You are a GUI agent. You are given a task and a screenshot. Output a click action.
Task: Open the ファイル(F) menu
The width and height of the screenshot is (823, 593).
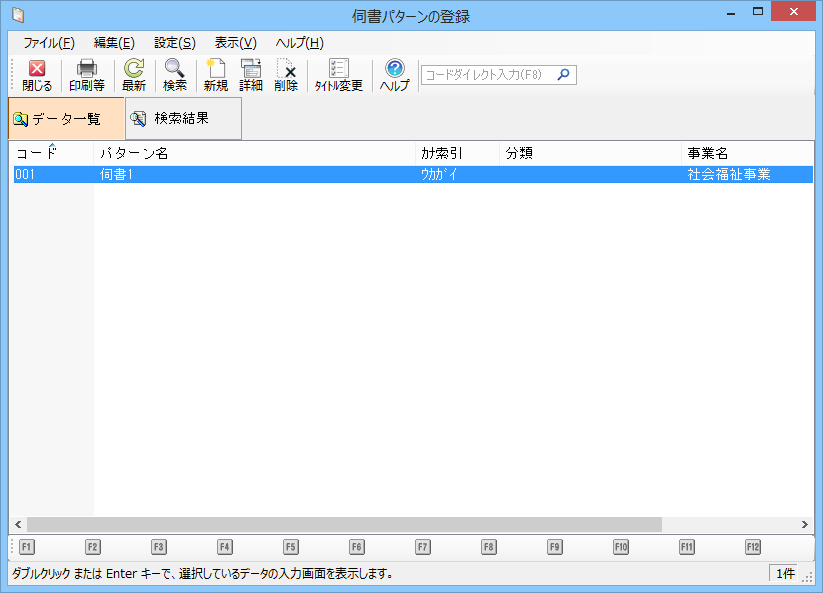(49, 43)
